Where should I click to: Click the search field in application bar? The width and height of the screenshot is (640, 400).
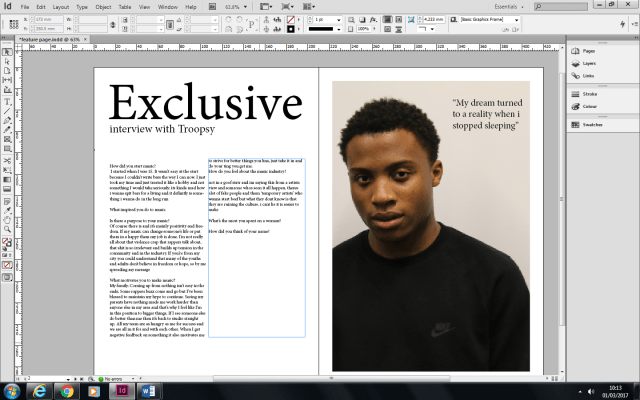pyautogui.click(x=561, y=7)
